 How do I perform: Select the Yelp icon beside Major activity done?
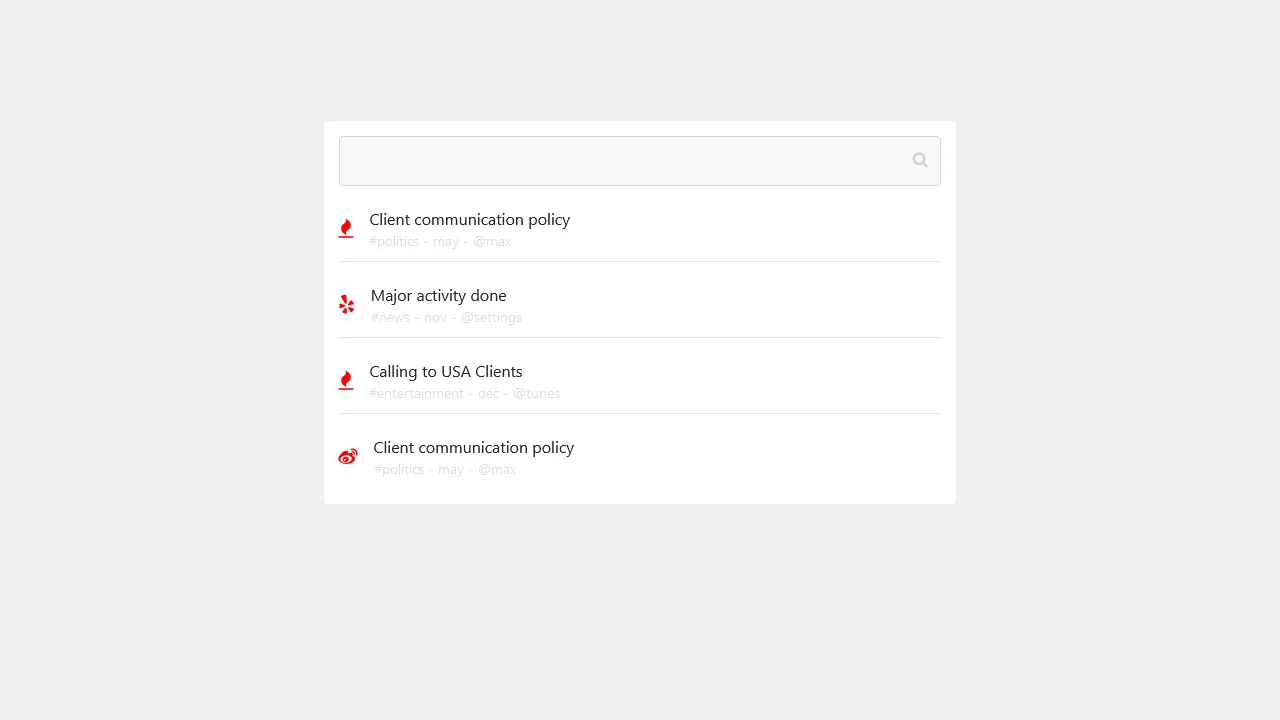click(346, 304)
